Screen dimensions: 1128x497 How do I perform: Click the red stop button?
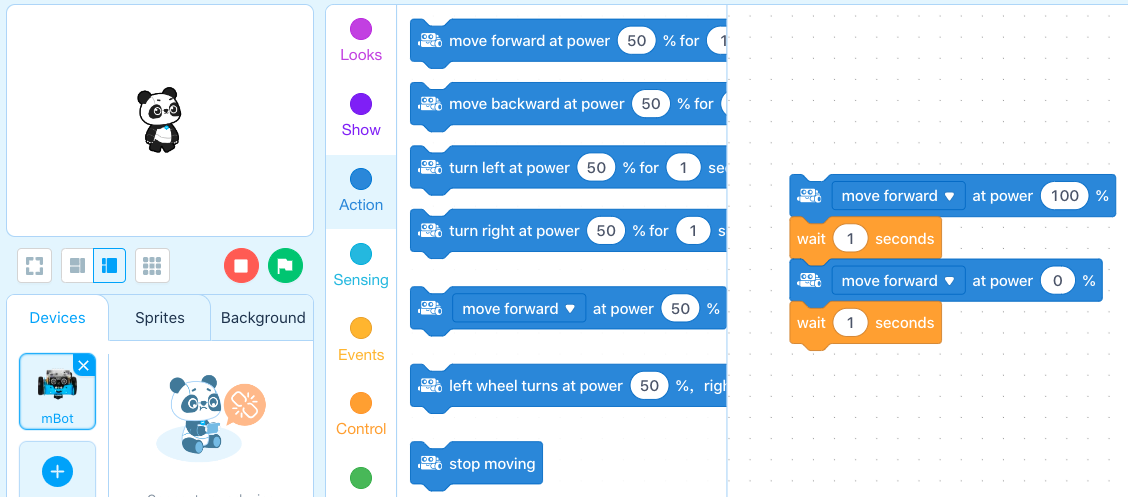point(241,266)
